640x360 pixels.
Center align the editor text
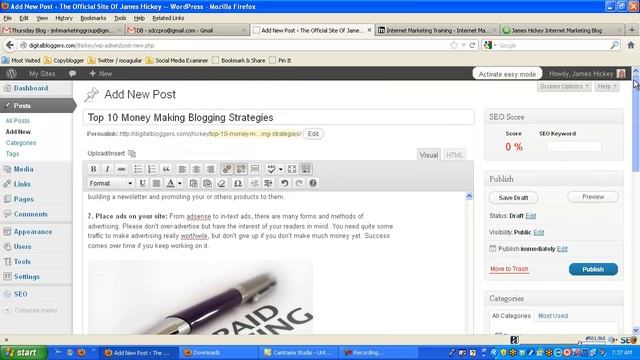coord(196,169)
